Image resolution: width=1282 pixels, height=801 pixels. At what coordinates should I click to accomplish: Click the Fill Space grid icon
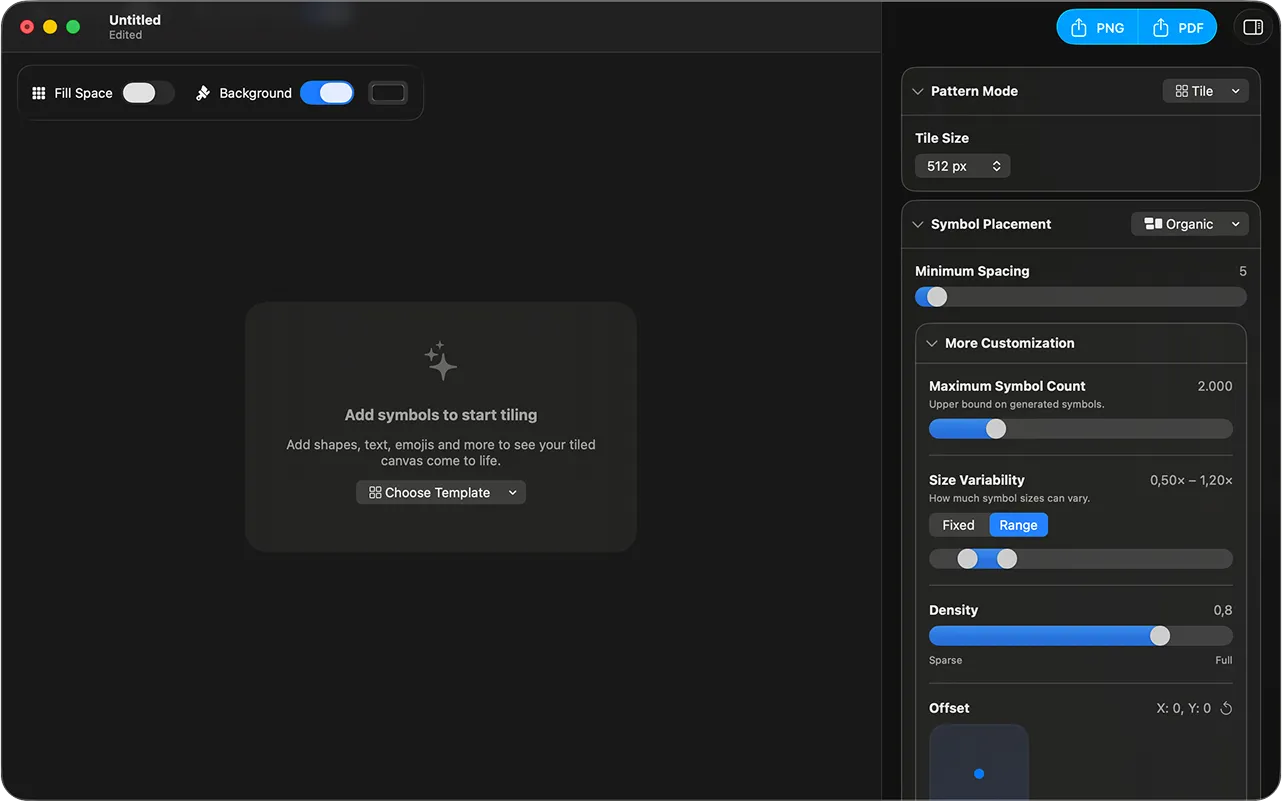[x=38, y=92]
